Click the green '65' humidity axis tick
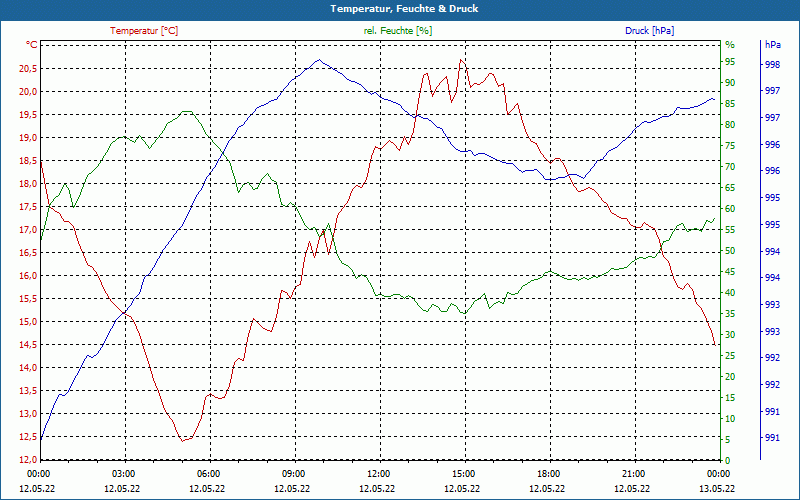This screenshot has width=800, height=500. [730, 187]
